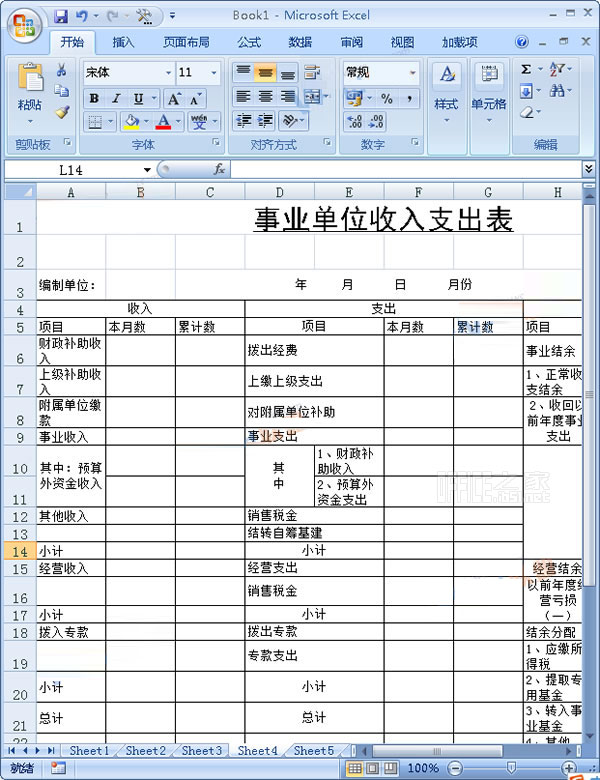Toggle center horizontal alignment
The image size is (600, 780).
point(265,97)
